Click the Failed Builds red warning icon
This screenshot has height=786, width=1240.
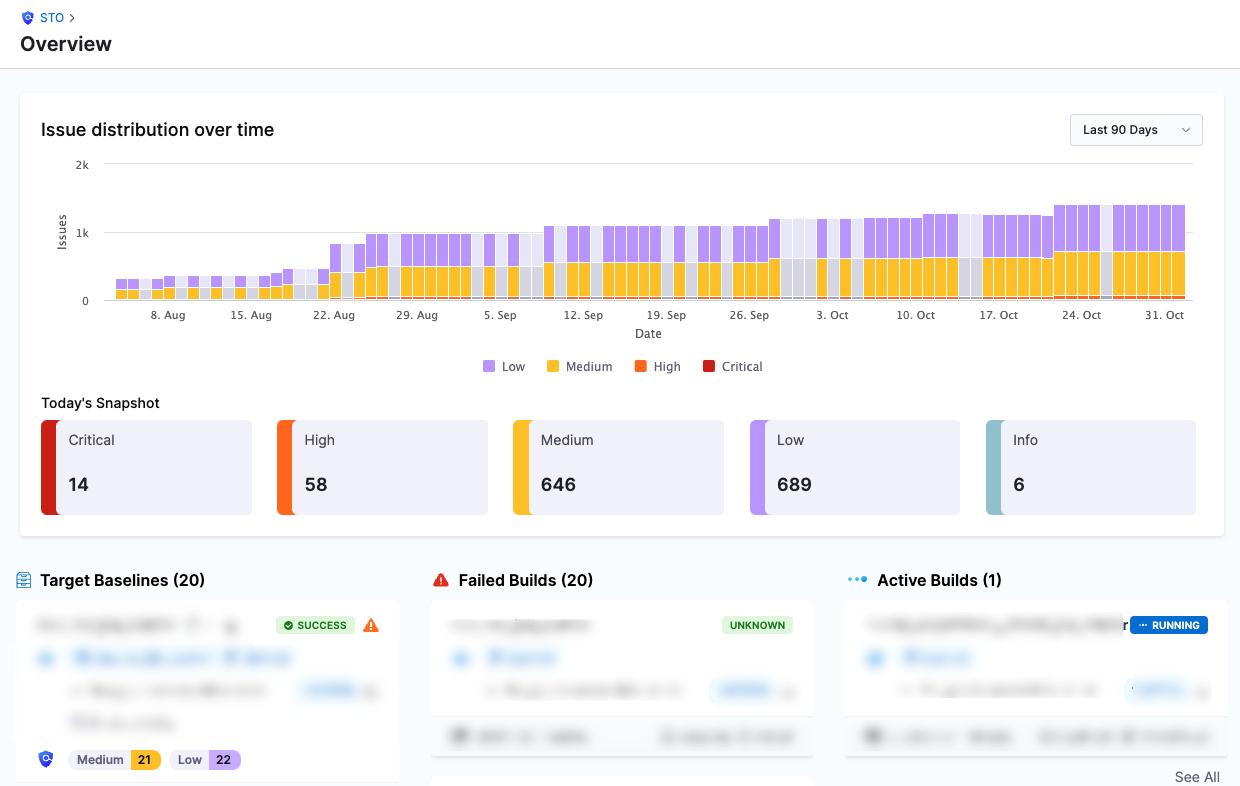coord(441,580)
